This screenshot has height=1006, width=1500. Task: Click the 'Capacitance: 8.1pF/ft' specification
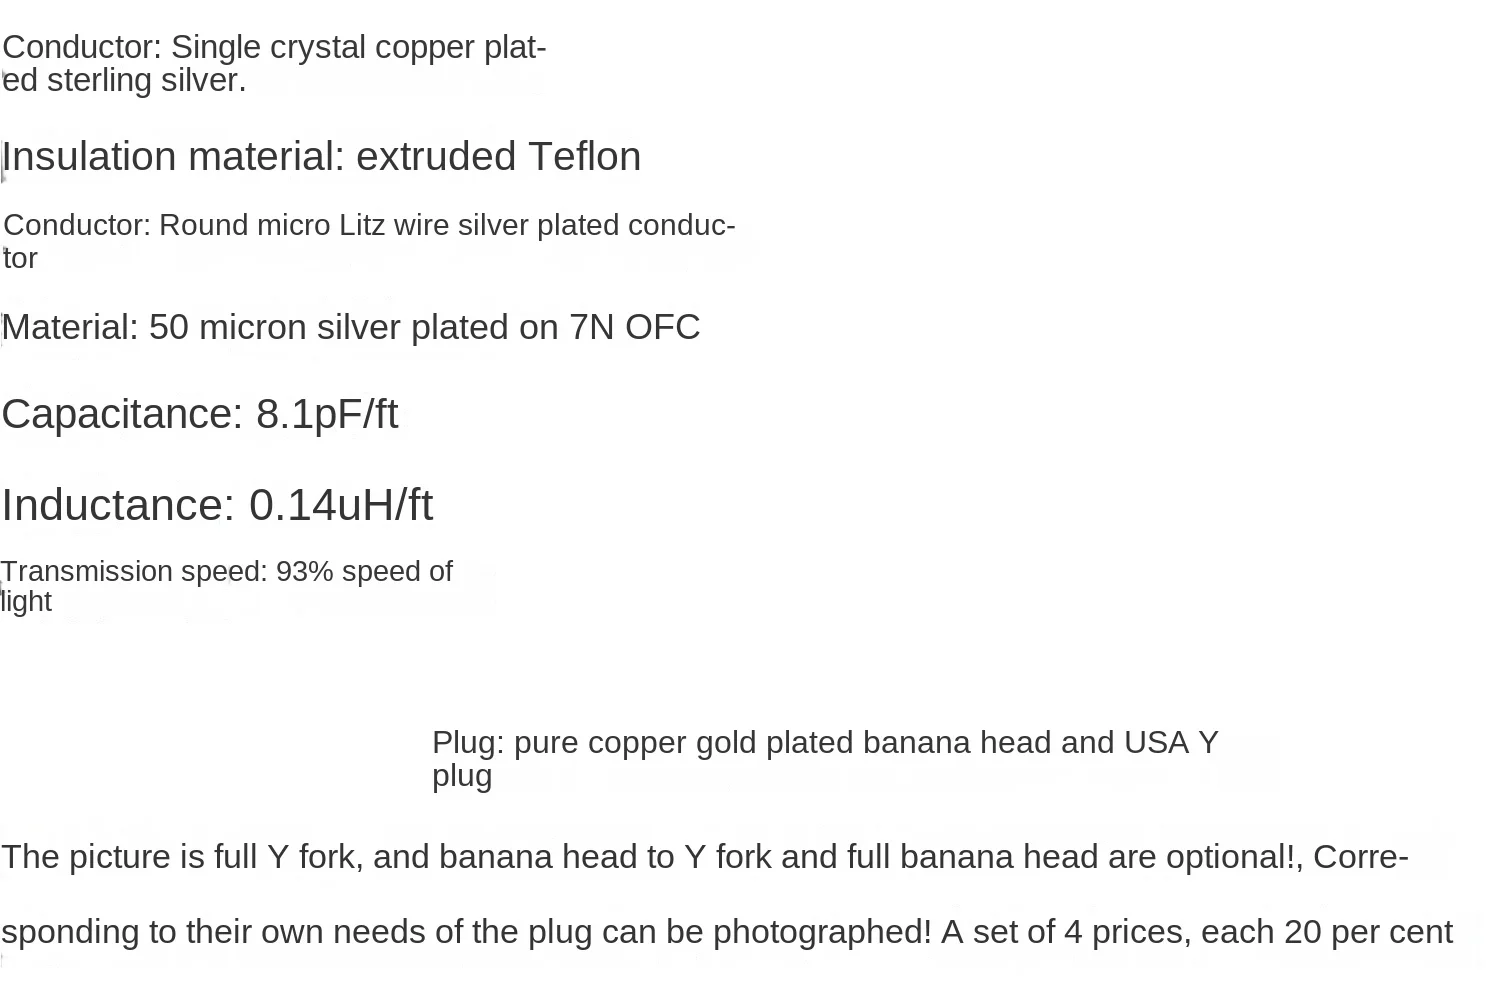point(200,414)
